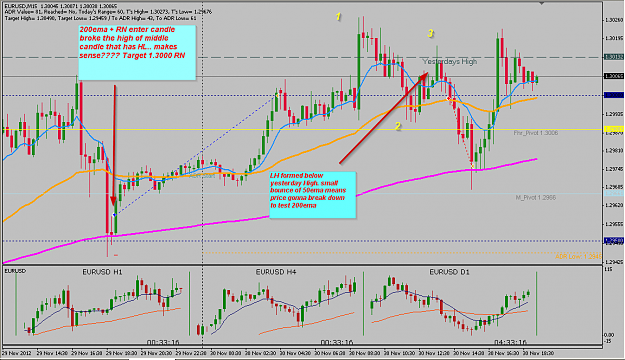Click the 1.29745 price scale label
The image size is (625, 360).
614,169
